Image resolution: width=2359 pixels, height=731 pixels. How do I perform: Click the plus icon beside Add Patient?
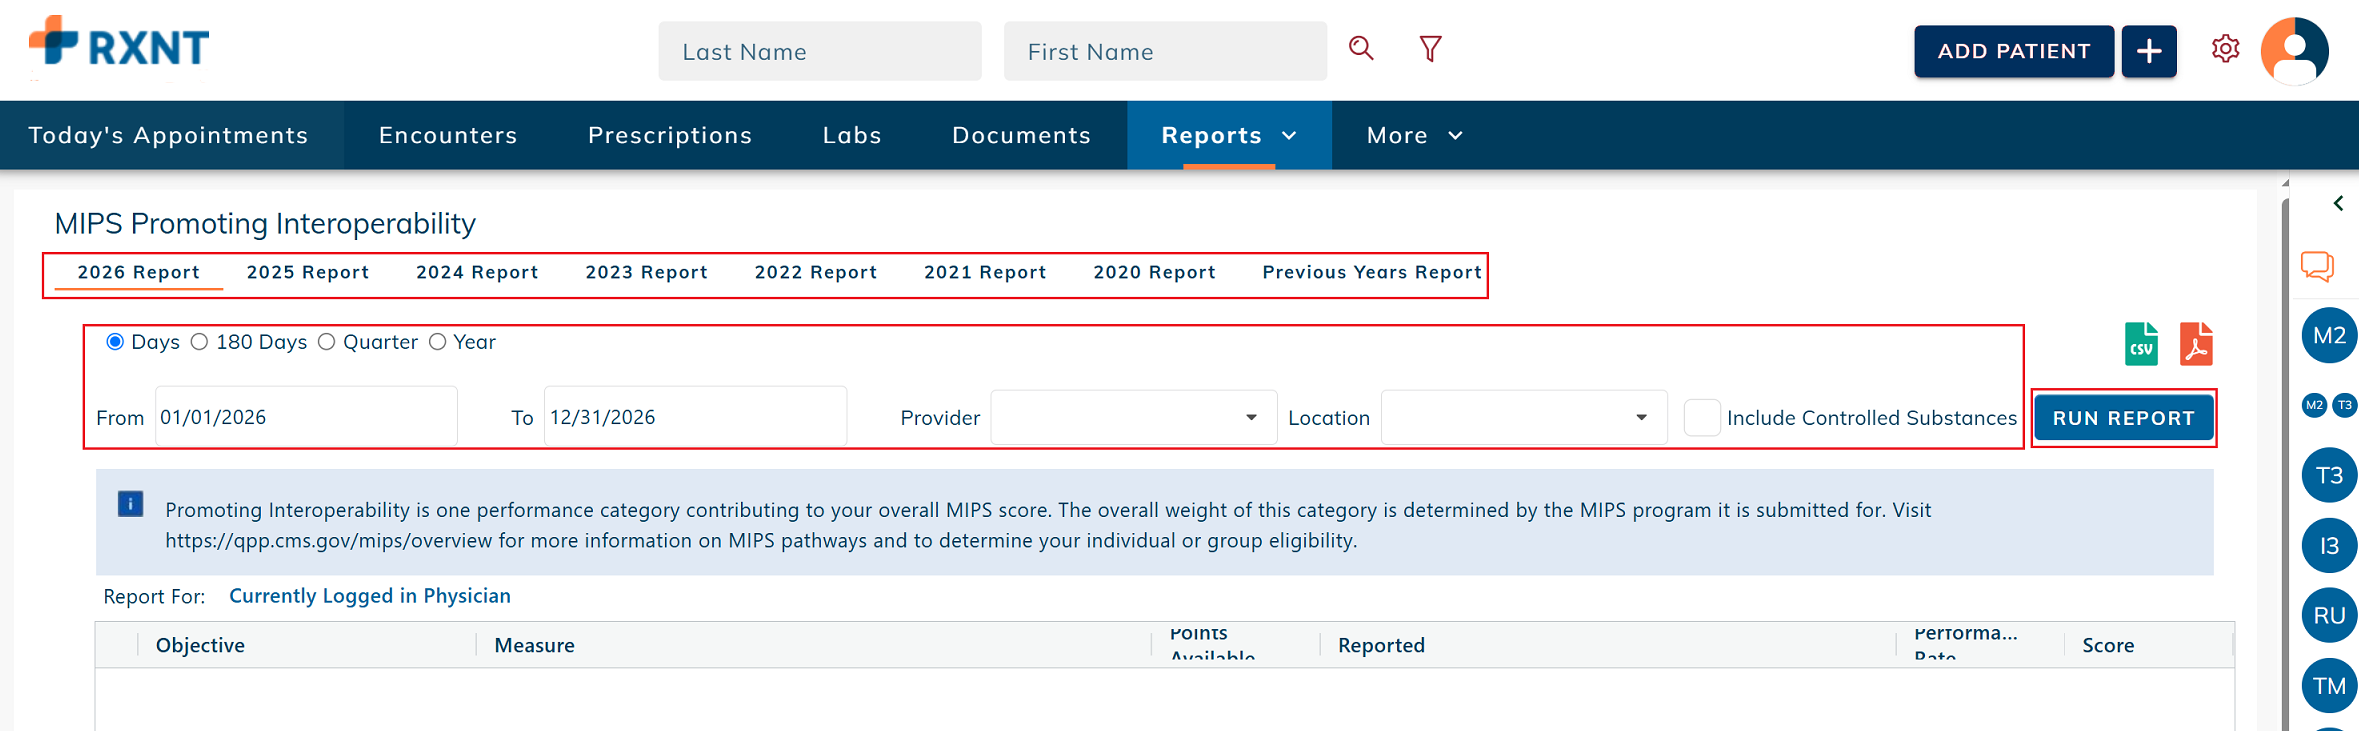click(x=2149, y=51)
